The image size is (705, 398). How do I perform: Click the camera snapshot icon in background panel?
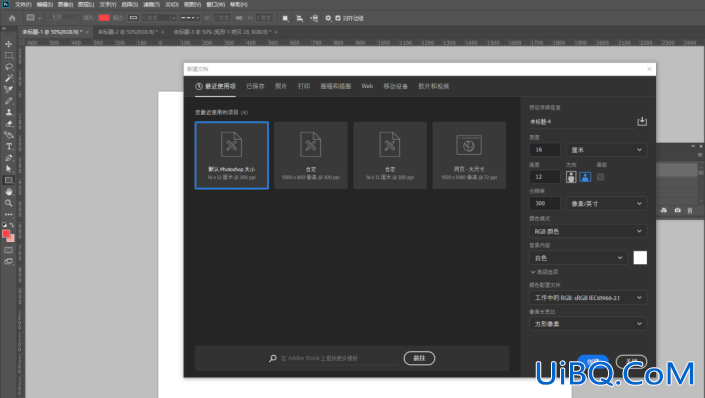(x=678, y=210)
